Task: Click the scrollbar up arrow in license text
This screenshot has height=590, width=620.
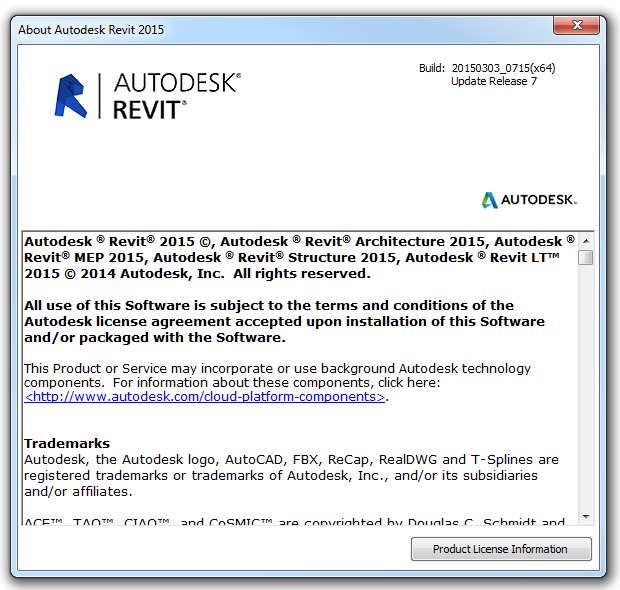Action: (586, 241)
